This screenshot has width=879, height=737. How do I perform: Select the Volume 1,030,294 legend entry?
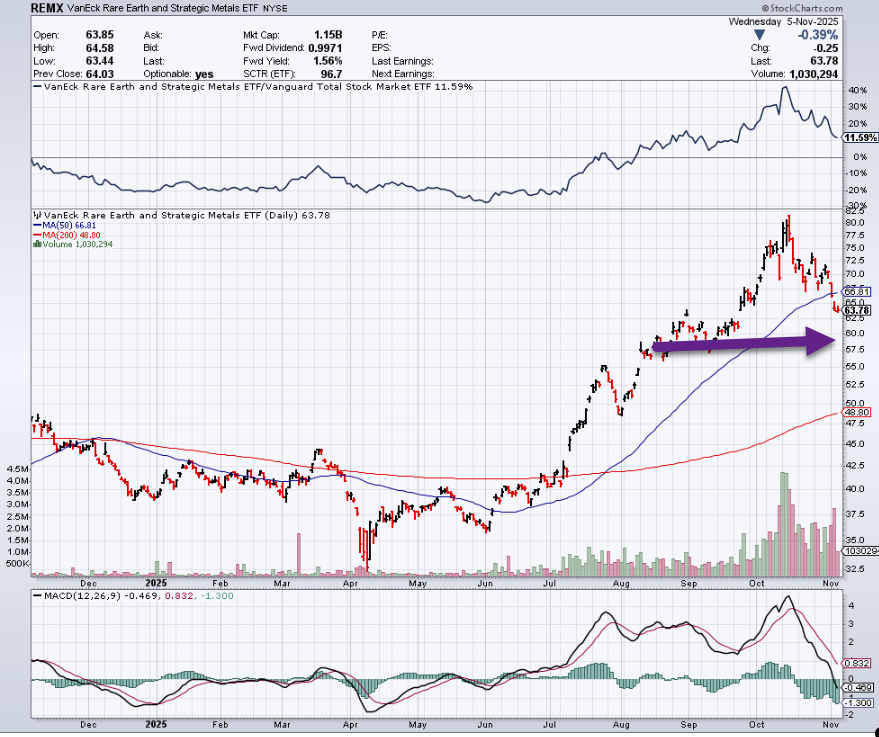tap(77, 244)
